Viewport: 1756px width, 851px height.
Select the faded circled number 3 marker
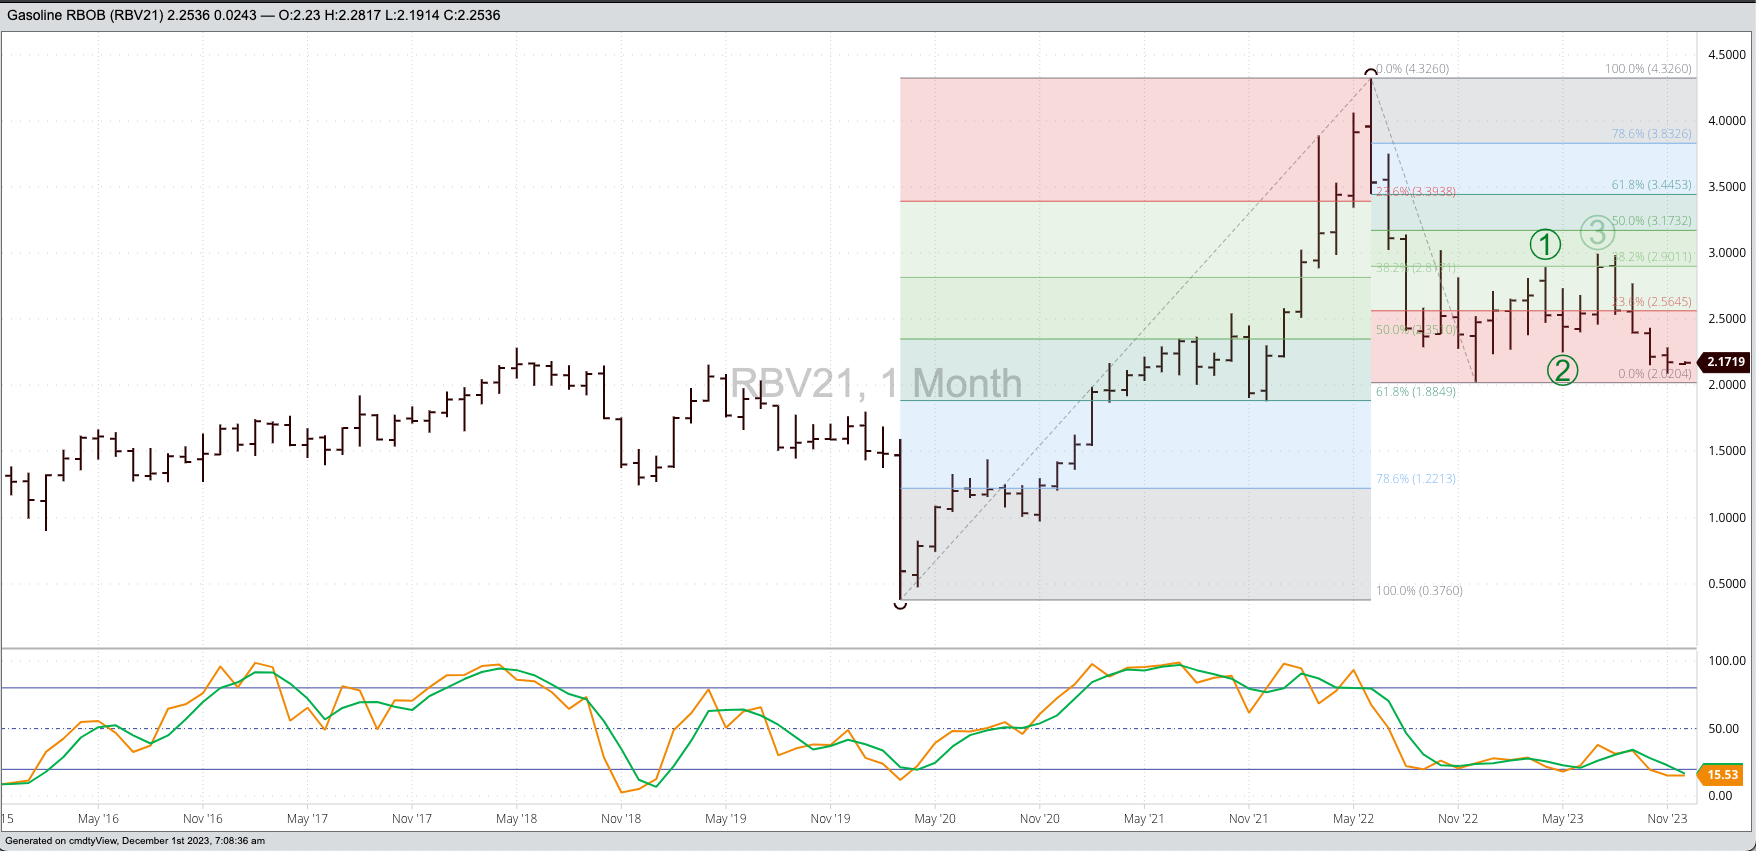pos(1597,232)
